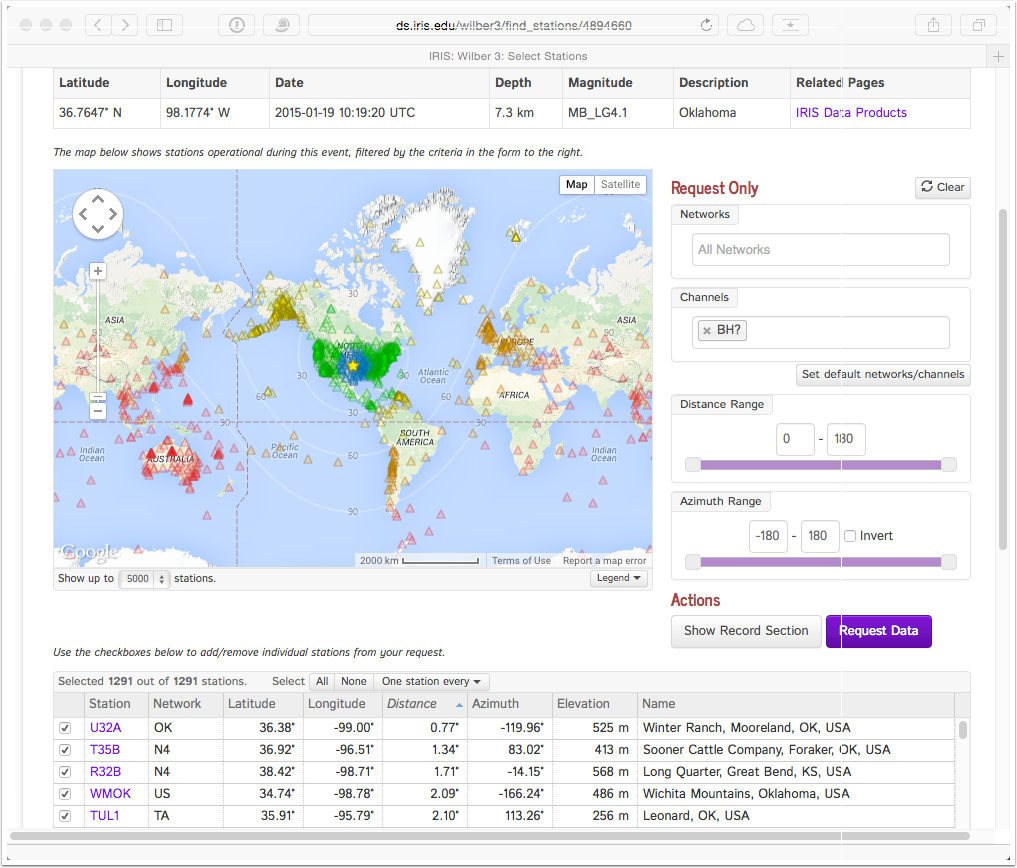Image resolution: width=1017 pixels, height=868 pixels.
Task: Switch to Satellite map view
Action: click(x=620, y=184)
